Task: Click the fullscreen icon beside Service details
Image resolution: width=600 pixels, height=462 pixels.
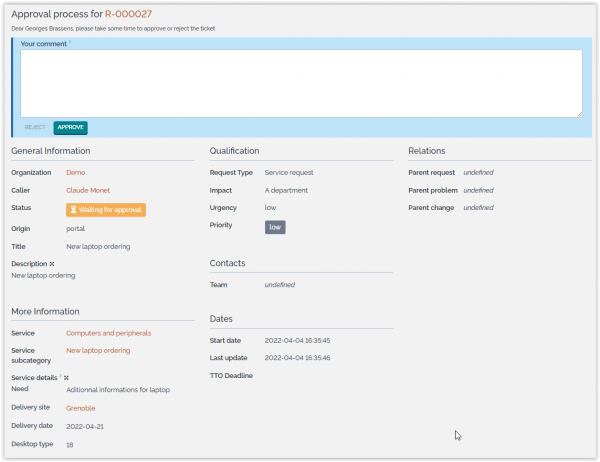Action: pyautogui.click(x=66, y=377)
